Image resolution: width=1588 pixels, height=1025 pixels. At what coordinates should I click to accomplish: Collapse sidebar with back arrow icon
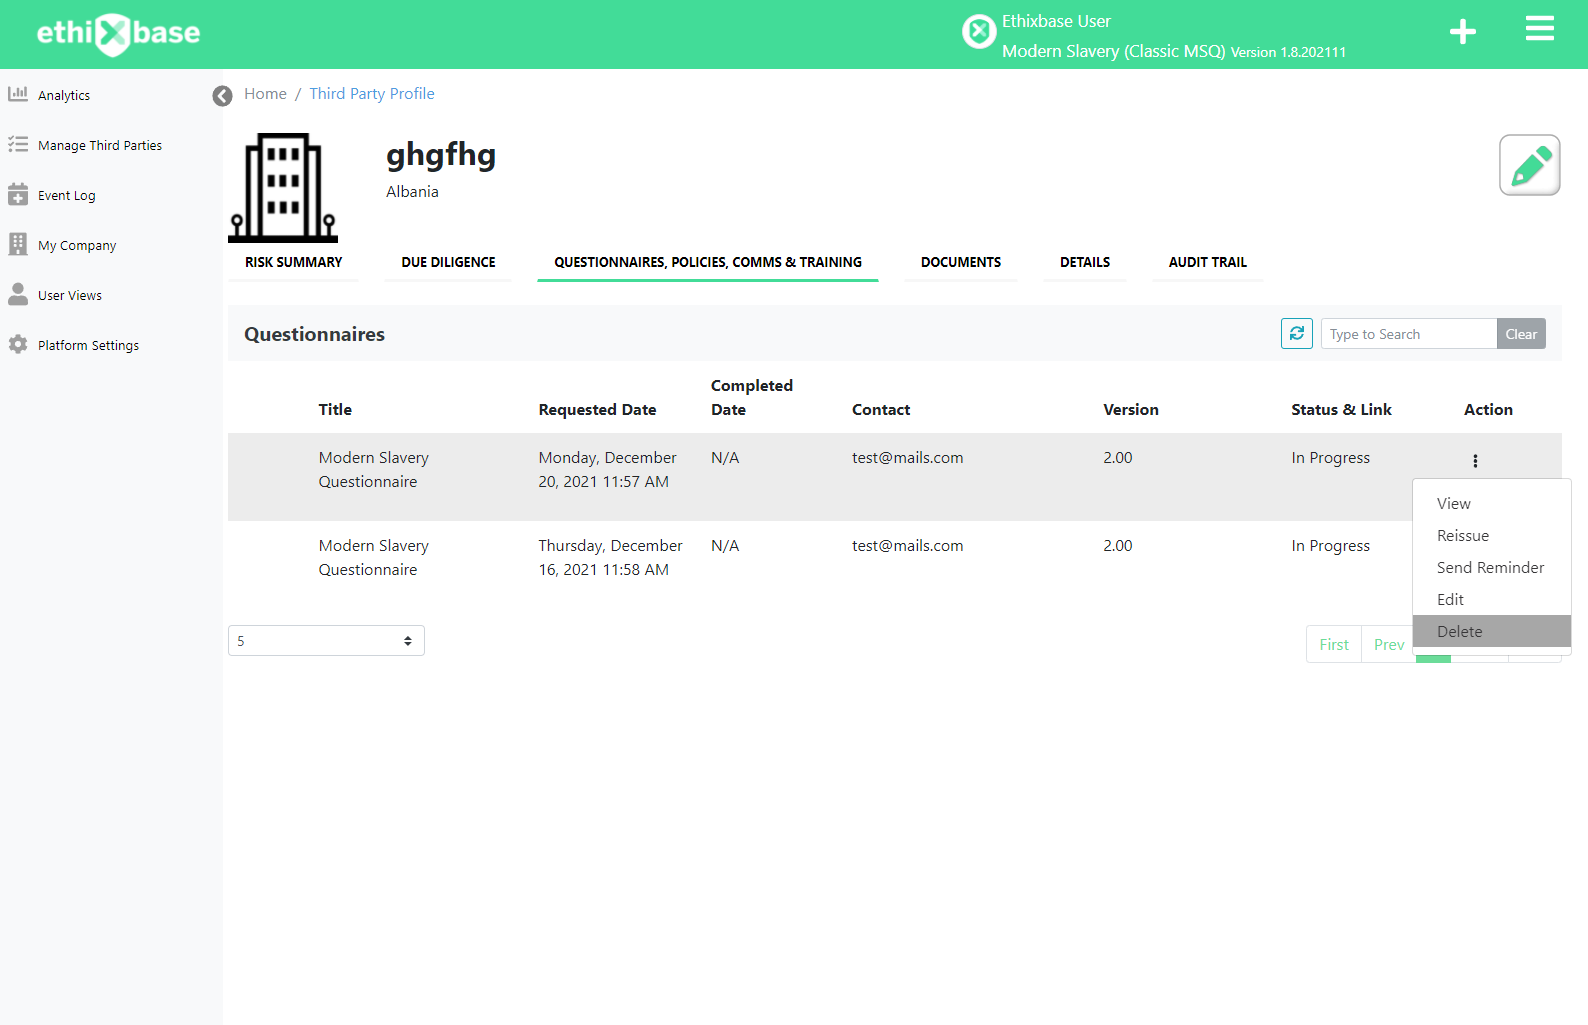(222, 95)
